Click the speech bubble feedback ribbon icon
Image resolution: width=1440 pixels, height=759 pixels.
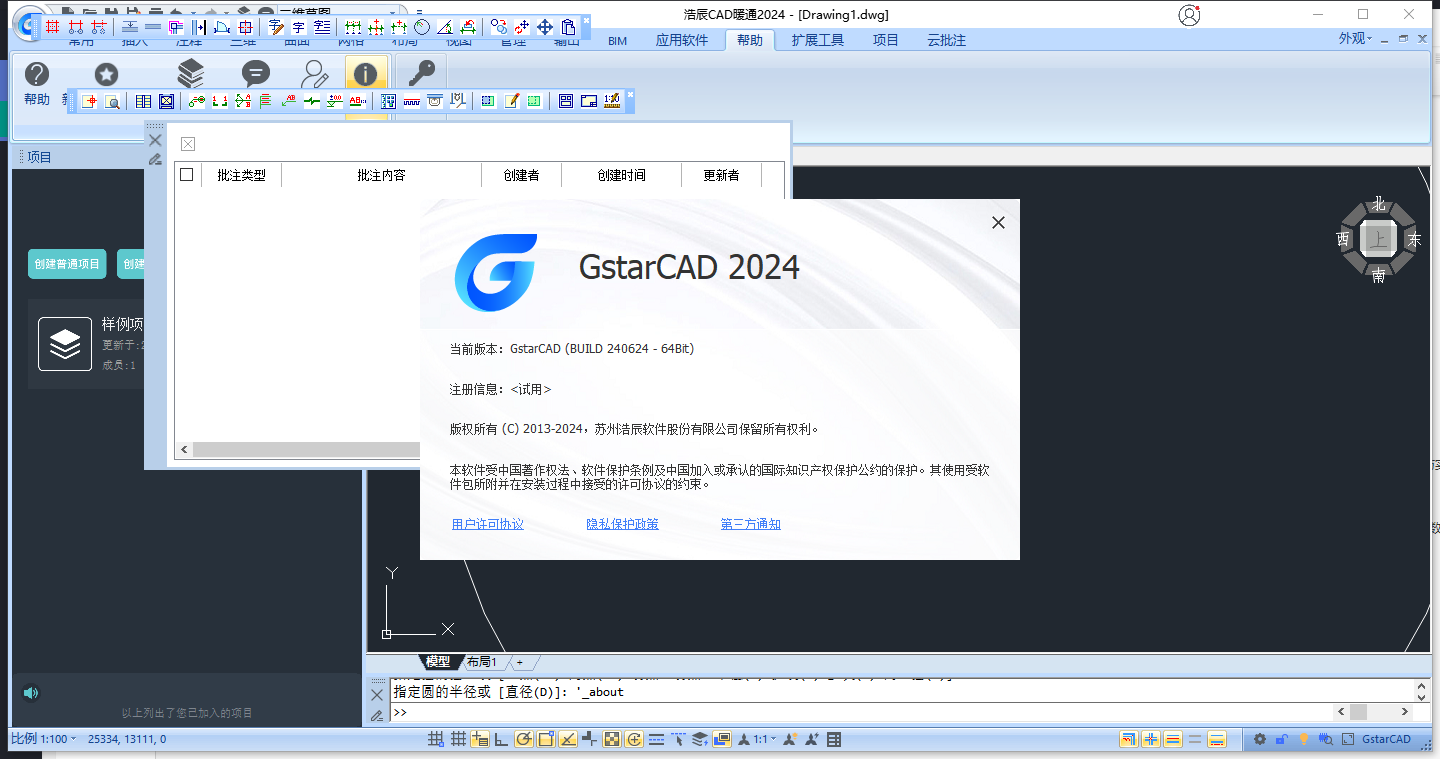click(256, 74)
